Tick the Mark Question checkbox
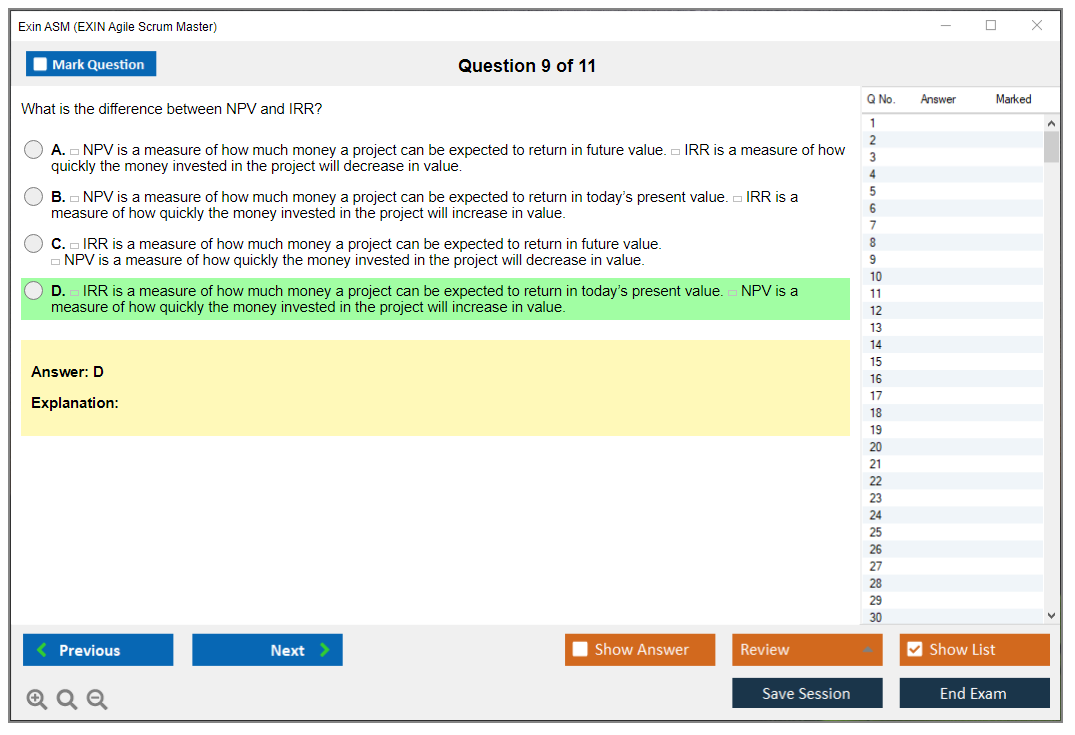The width and height of the screenshot is (1075, 735). 41,64
